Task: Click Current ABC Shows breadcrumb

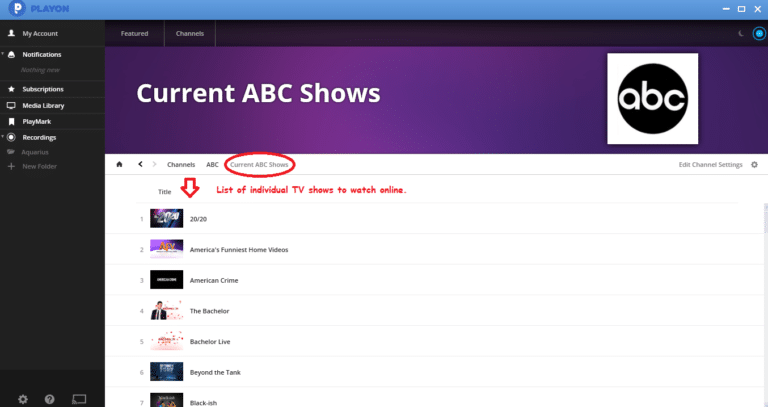Action: 259,165
